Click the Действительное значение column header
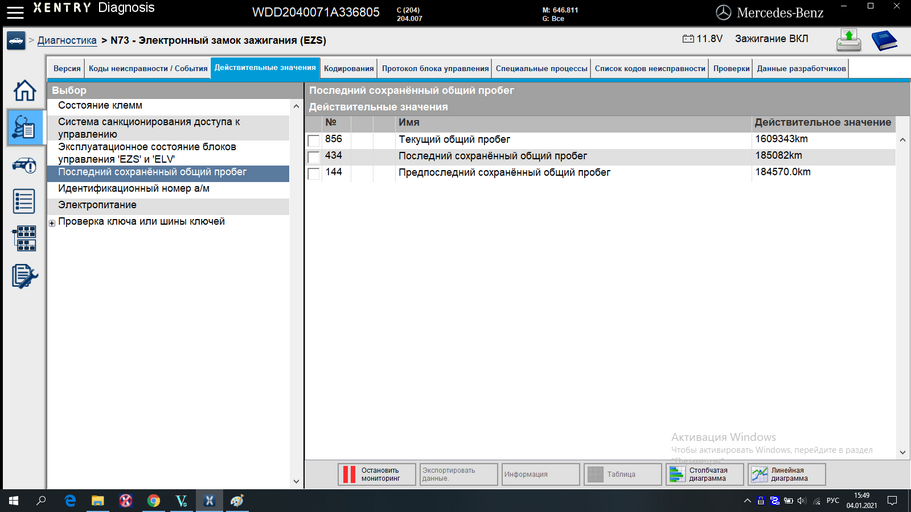 coord(823,123)
